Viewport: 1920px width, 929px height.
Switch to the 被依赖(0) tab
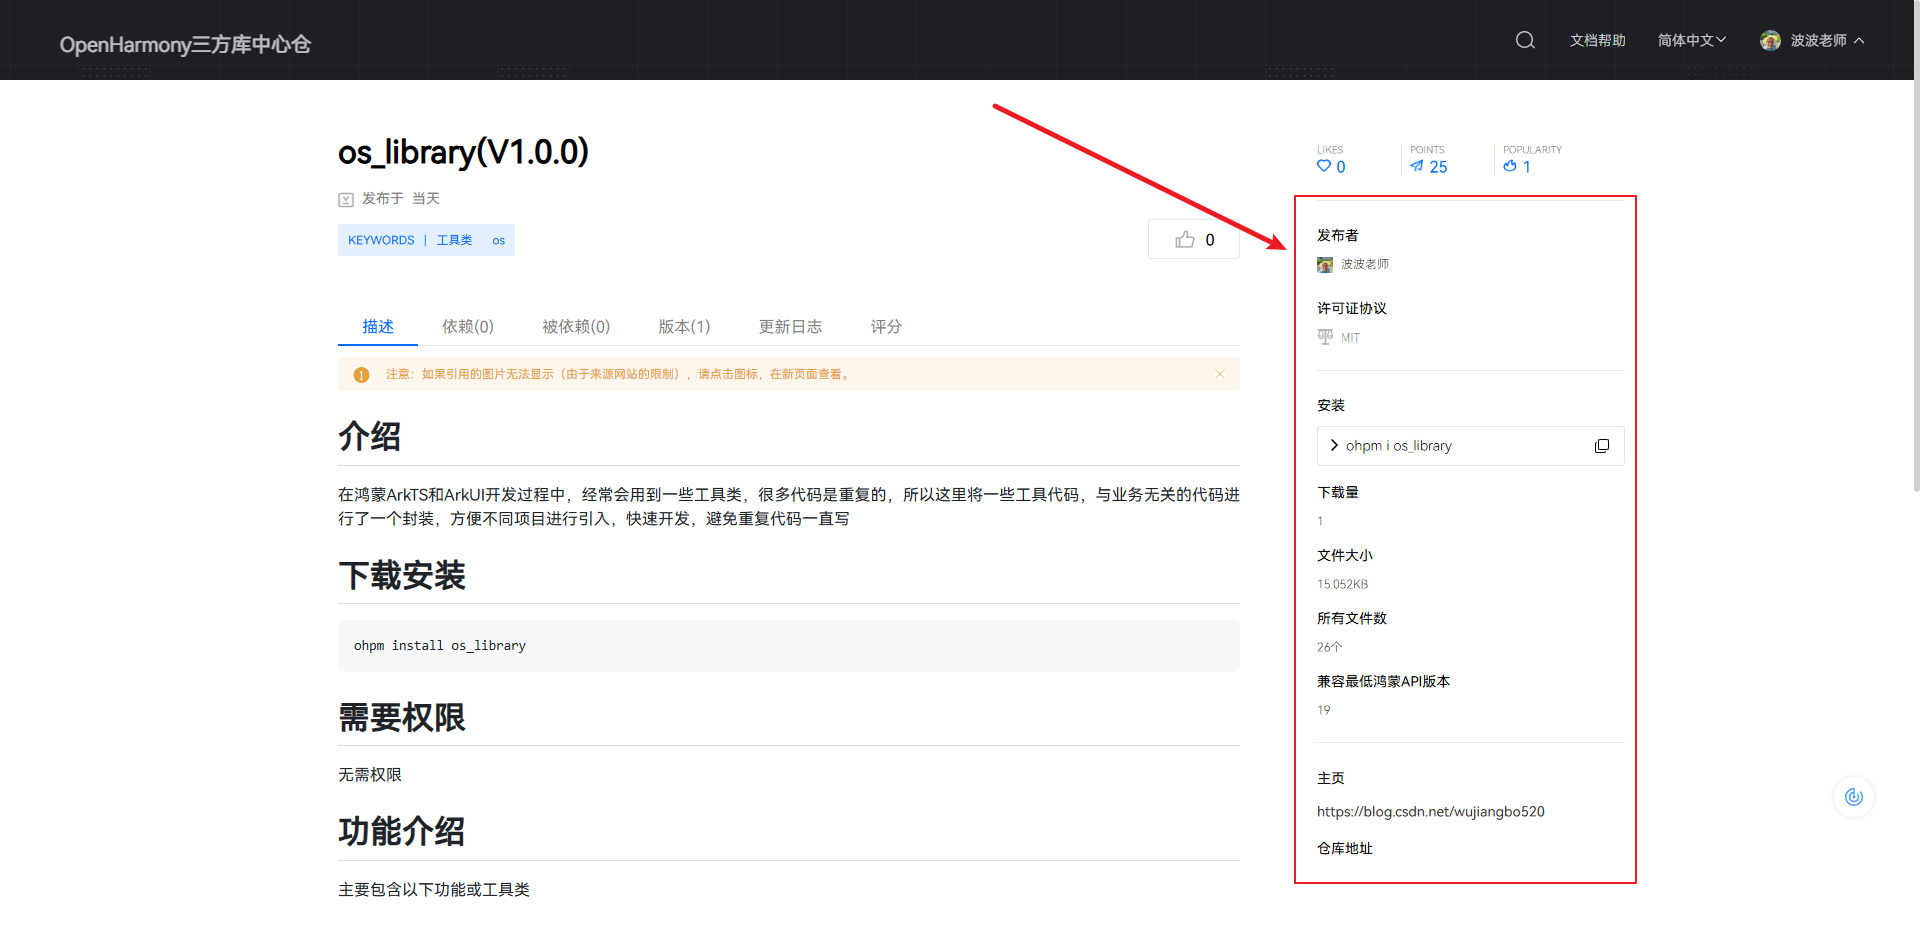pos(576,326)
